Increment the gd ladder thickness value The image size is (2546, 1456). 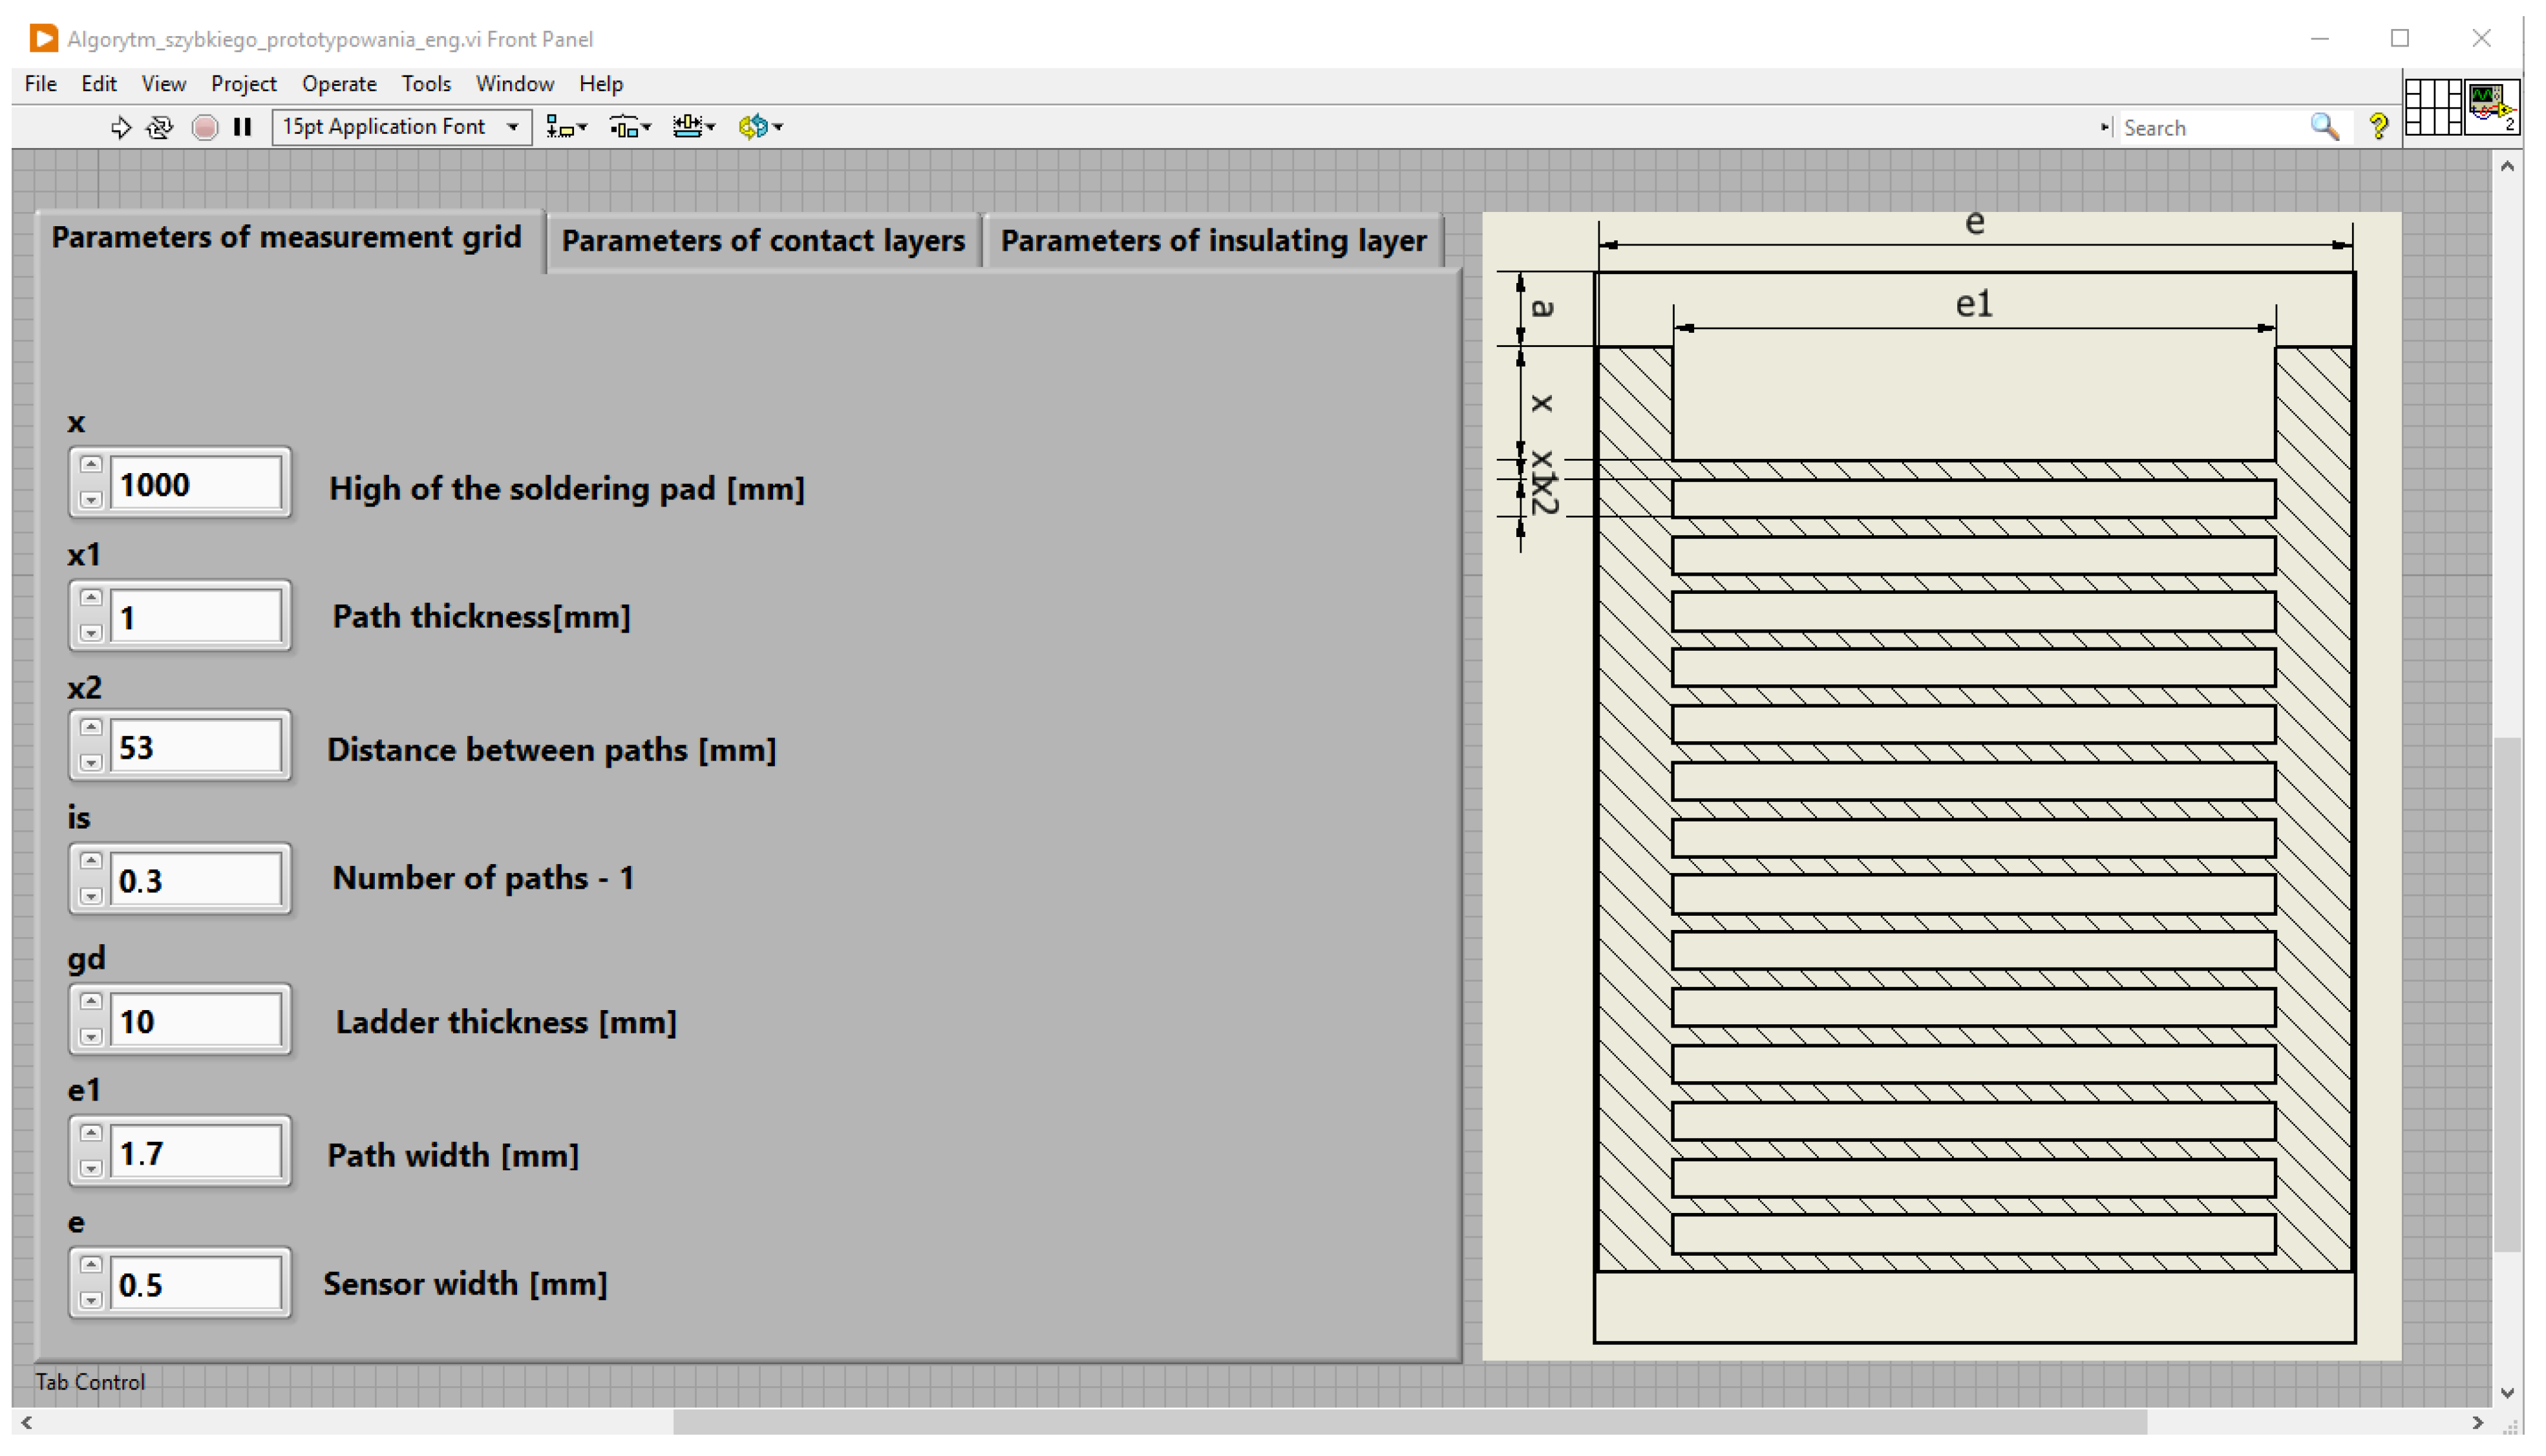click(91, 1002)
